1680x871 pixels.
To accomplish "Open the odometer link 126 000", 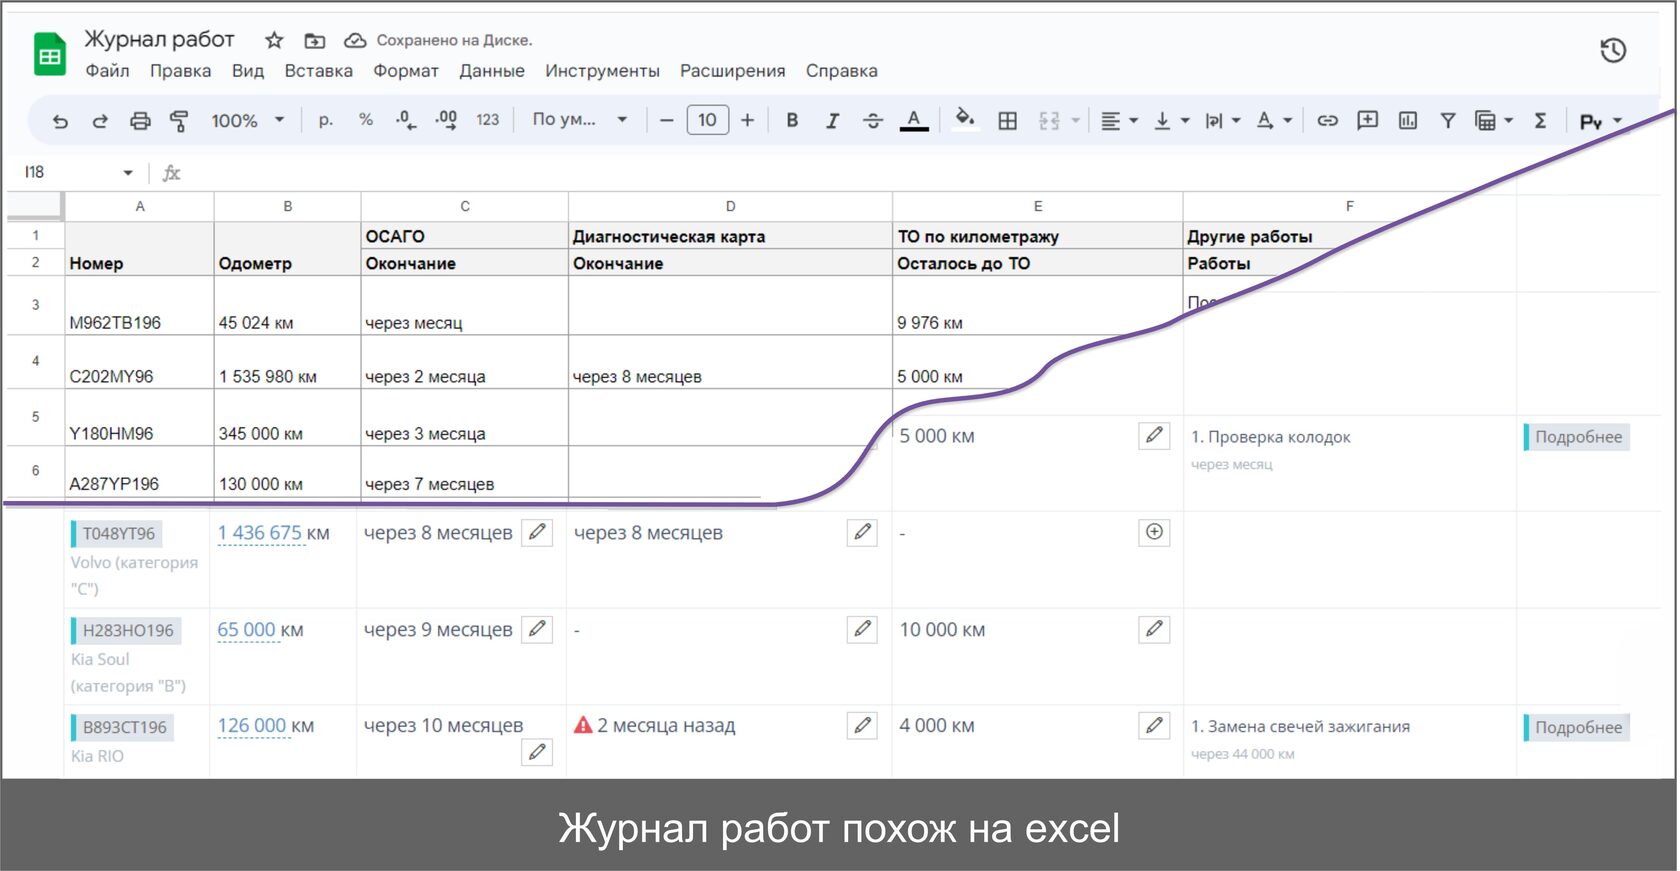I will 252,726.
